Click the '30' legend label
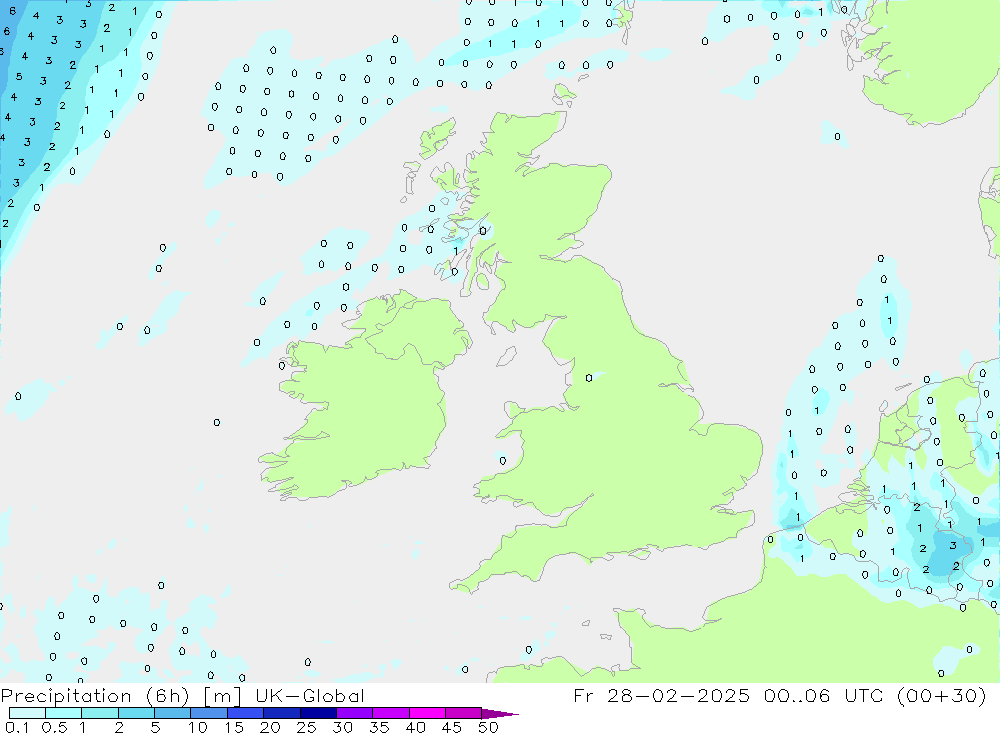 pyautogui.click(x=342, y=727)
